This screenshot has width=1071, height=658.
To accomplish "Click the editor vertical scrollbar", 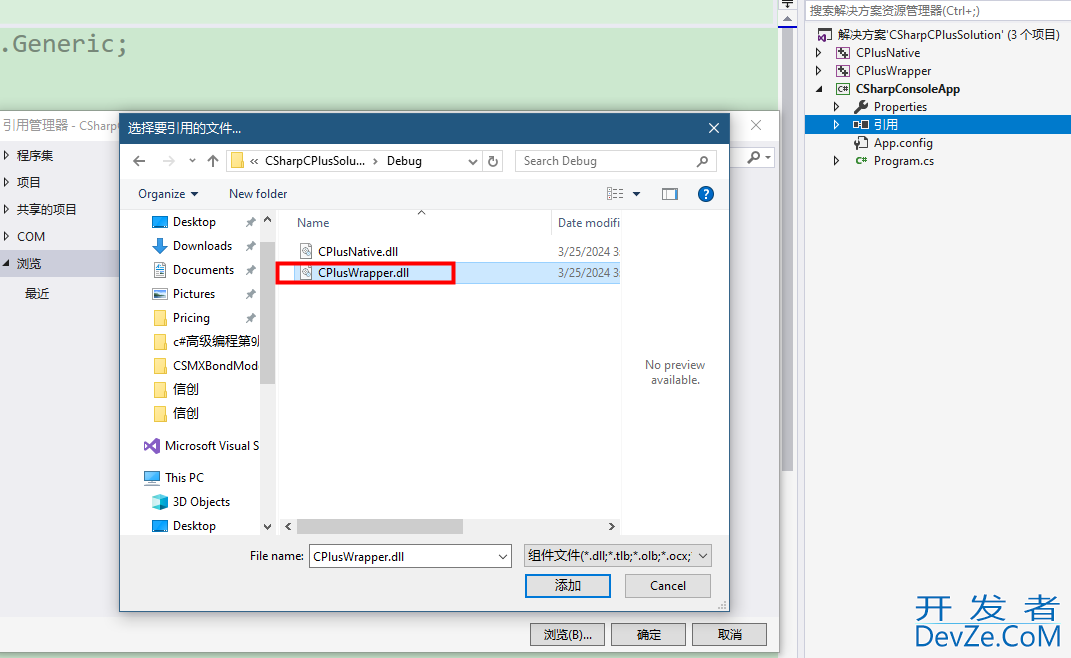I will (x=787, y=249).
